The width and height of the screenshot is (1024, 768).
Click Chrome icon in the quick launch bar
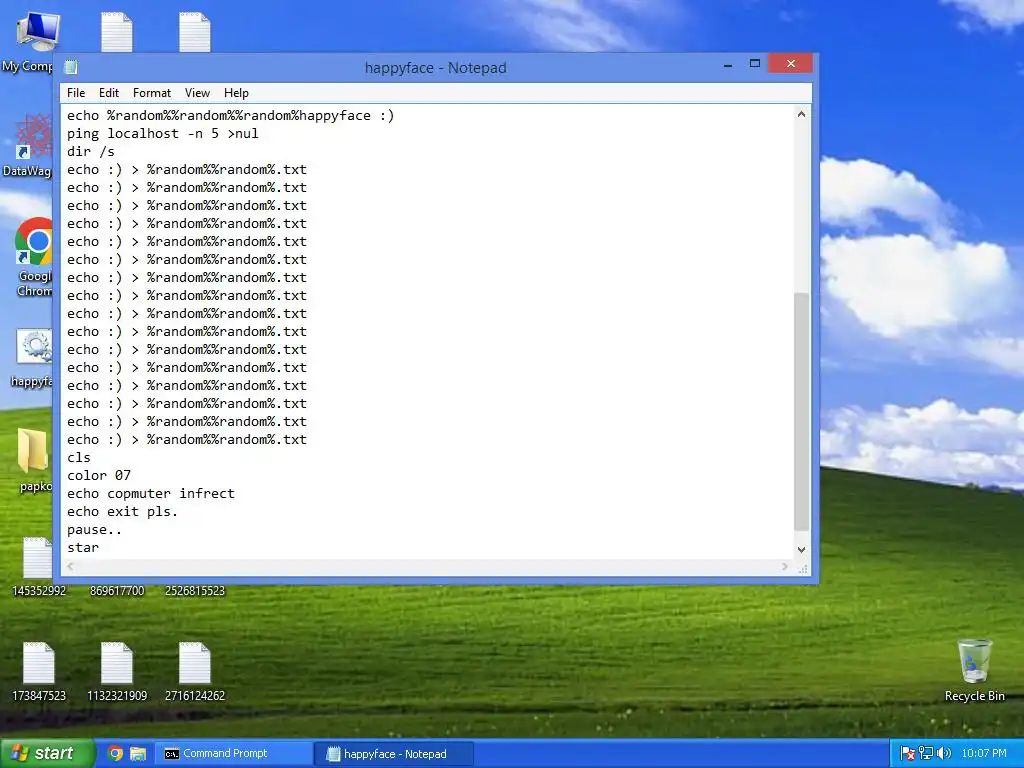(115, 754)
